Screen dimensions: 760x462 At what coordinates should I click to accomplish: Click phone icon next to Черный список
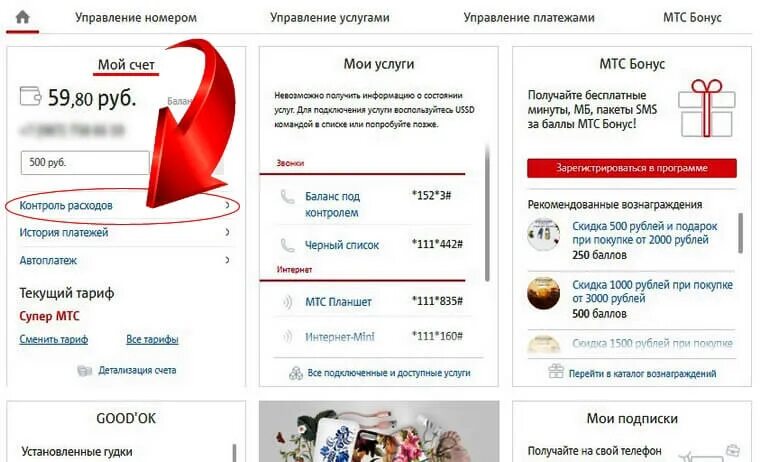click(x=287, y=245)
